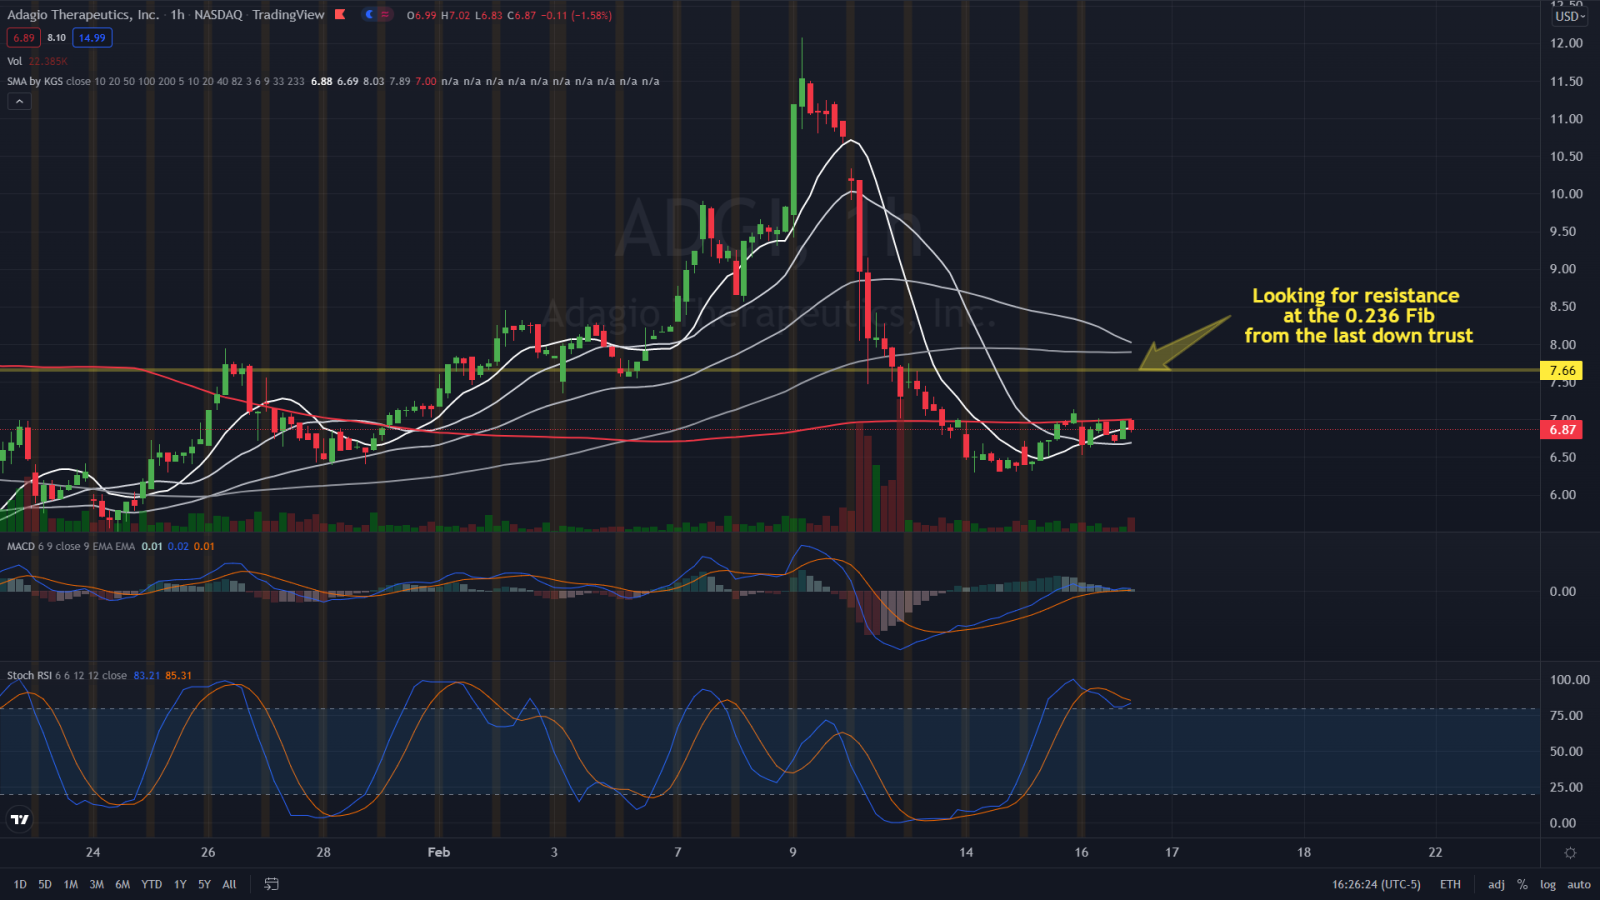Toggle adj dividend adjustment
The image size is (1600, 900).
[1496, 884]
